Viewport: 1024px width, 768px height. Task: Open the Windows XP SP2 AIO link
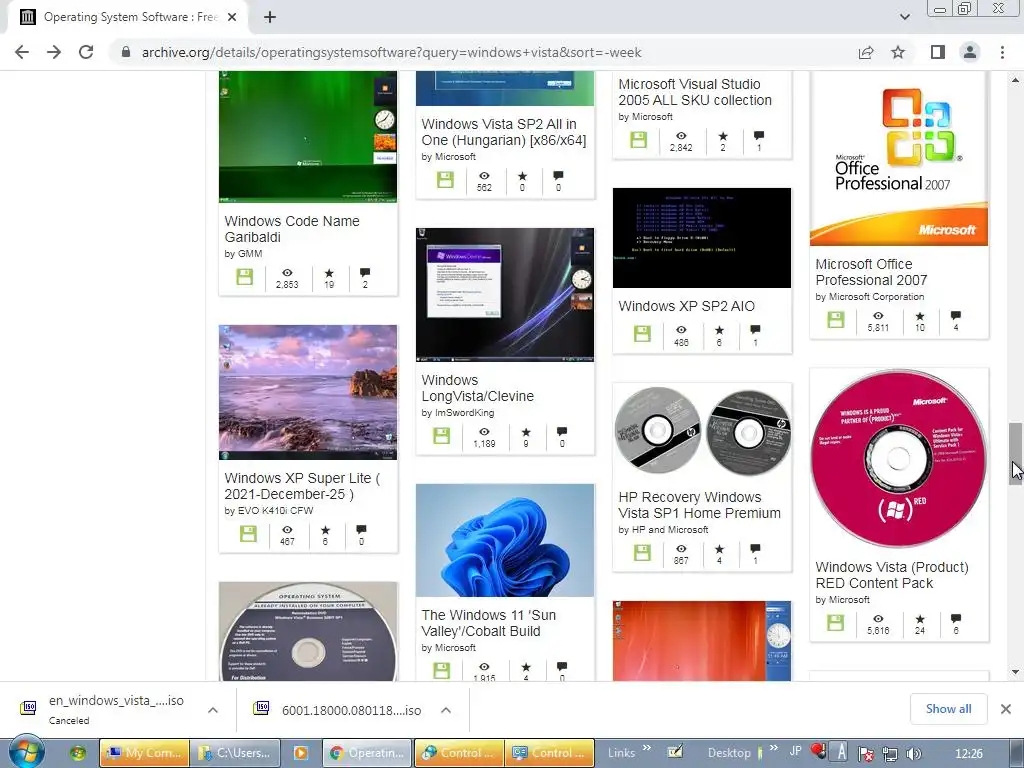686,306
